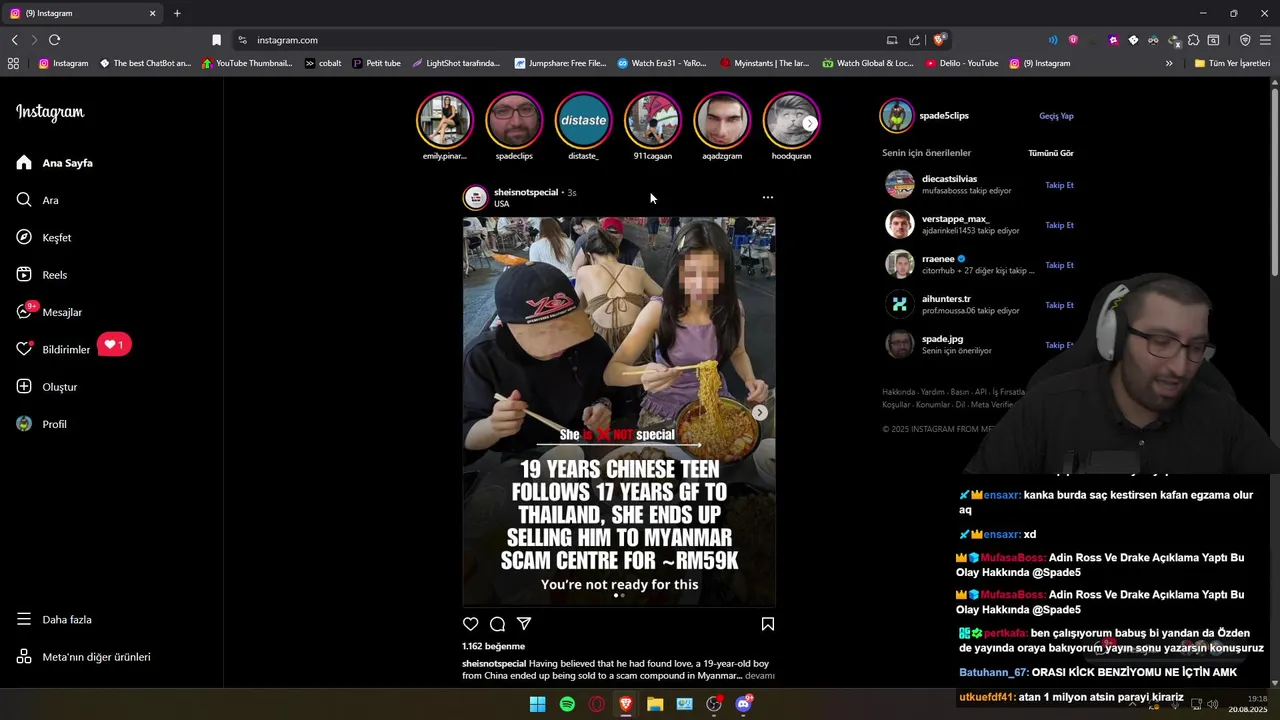Like the sheisnotspecial post with heart icon
The width and height of the screenshot is (1280, 720).
point(471,624)
